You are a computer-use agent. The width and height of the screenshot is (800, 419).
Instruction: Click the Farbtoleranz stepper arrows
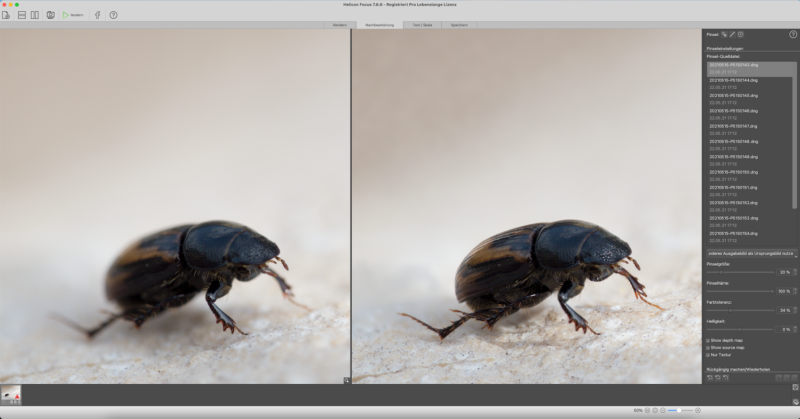795,310
